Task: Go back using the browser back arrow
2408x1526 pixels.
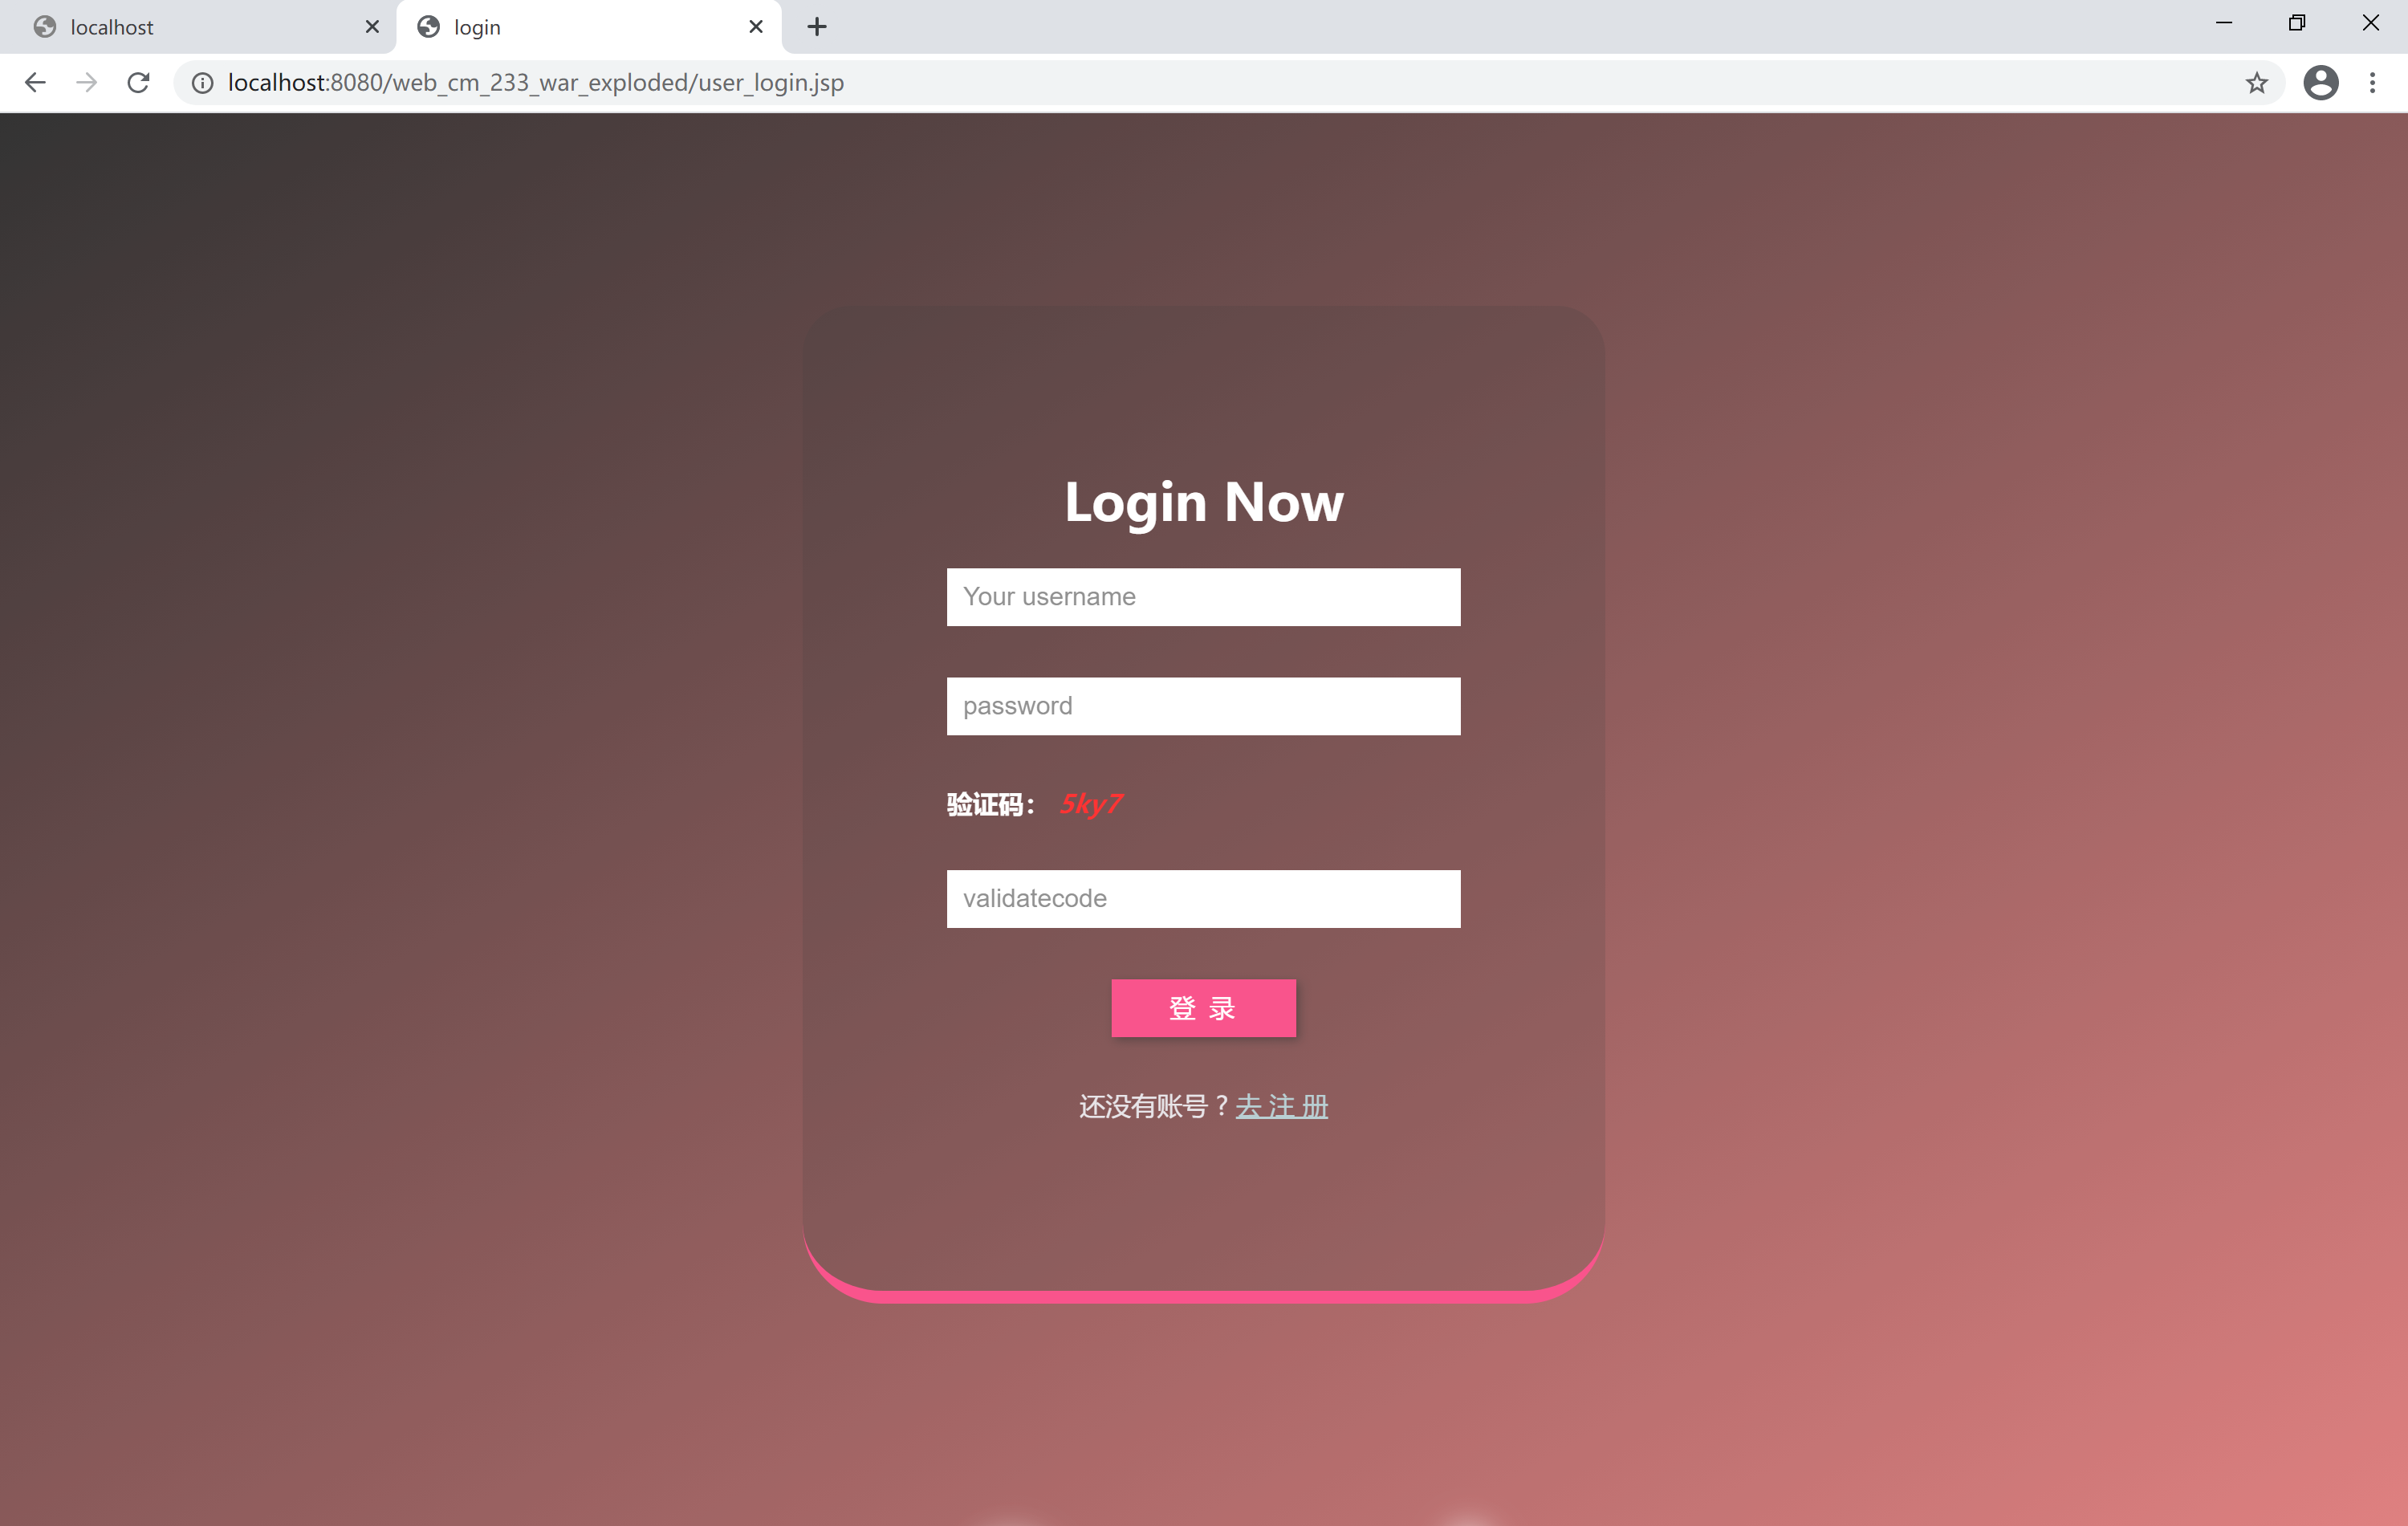Action: [x=35, y=83]
